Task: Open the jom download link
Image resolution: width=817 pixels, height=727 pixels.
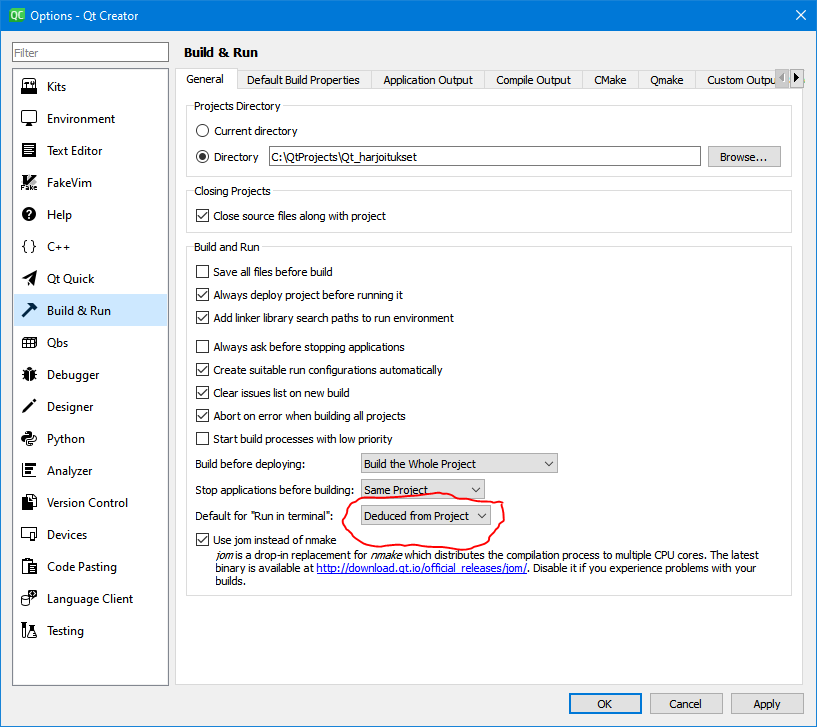Action: pyautogui.click(x=422, y=568)
